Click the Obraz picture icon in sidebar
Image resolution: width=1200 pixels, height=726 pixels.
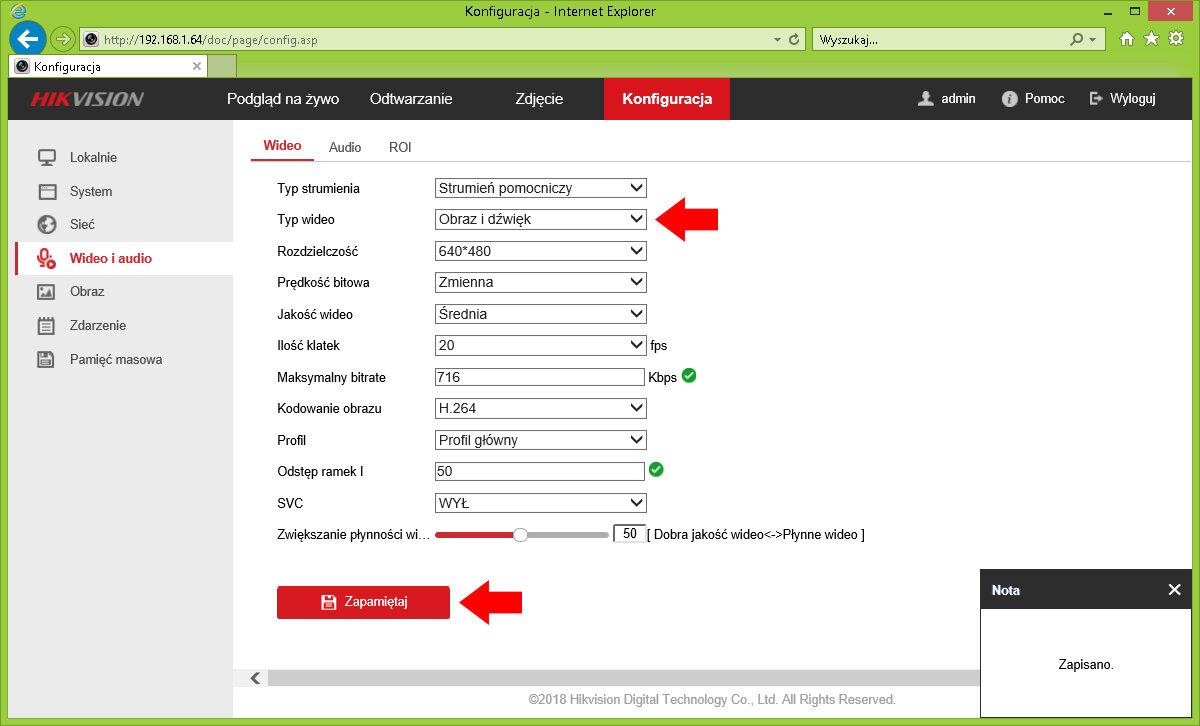(x=46, y=292)
